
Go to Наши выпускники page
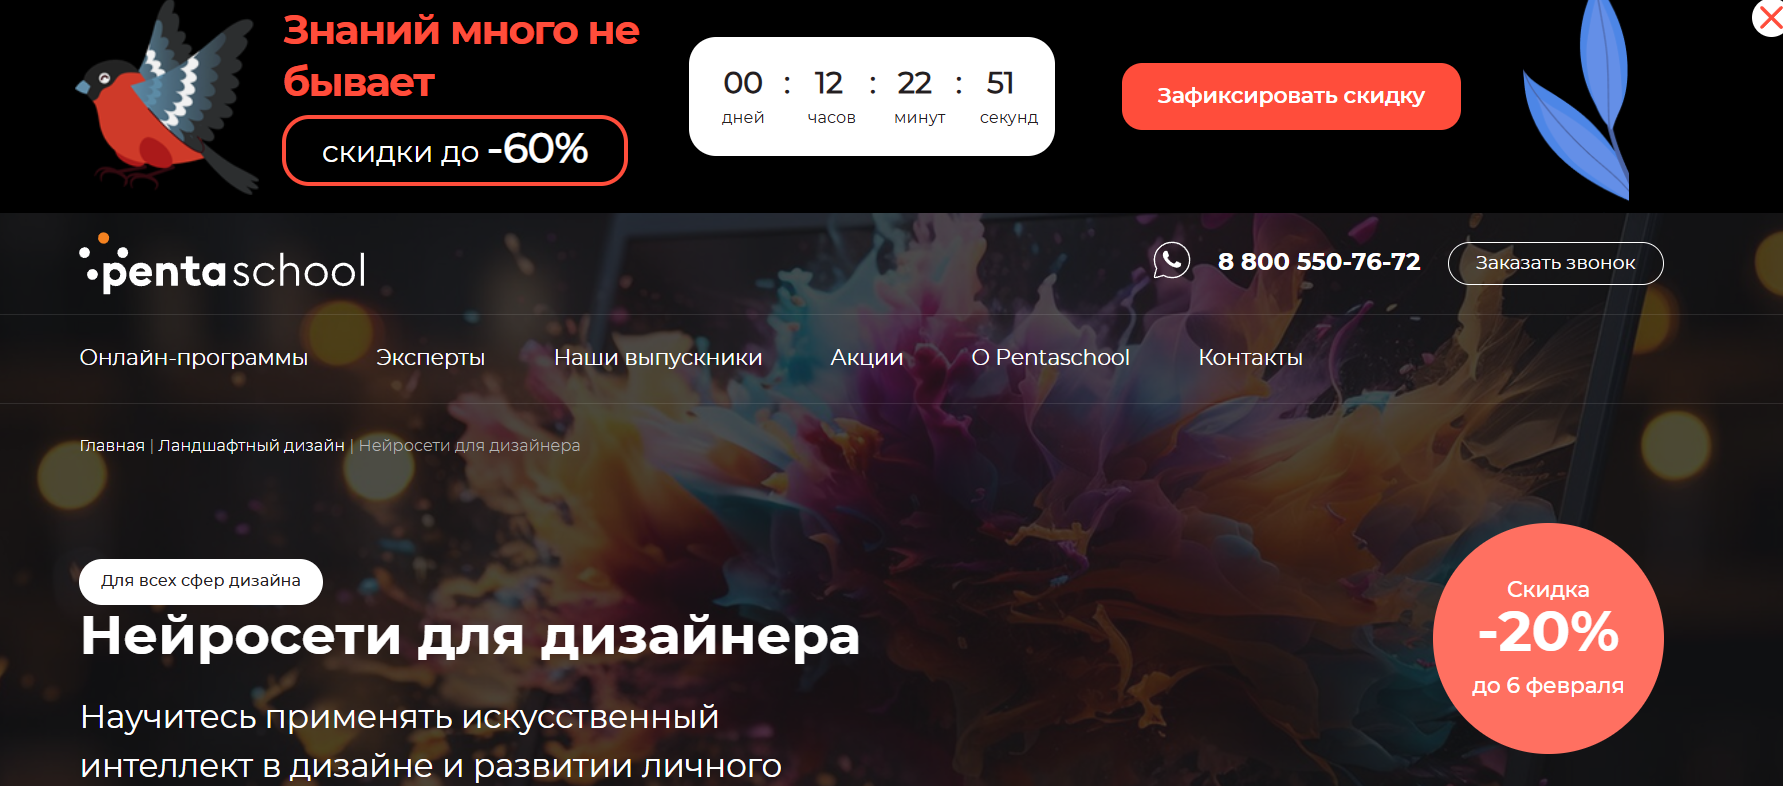658,358
